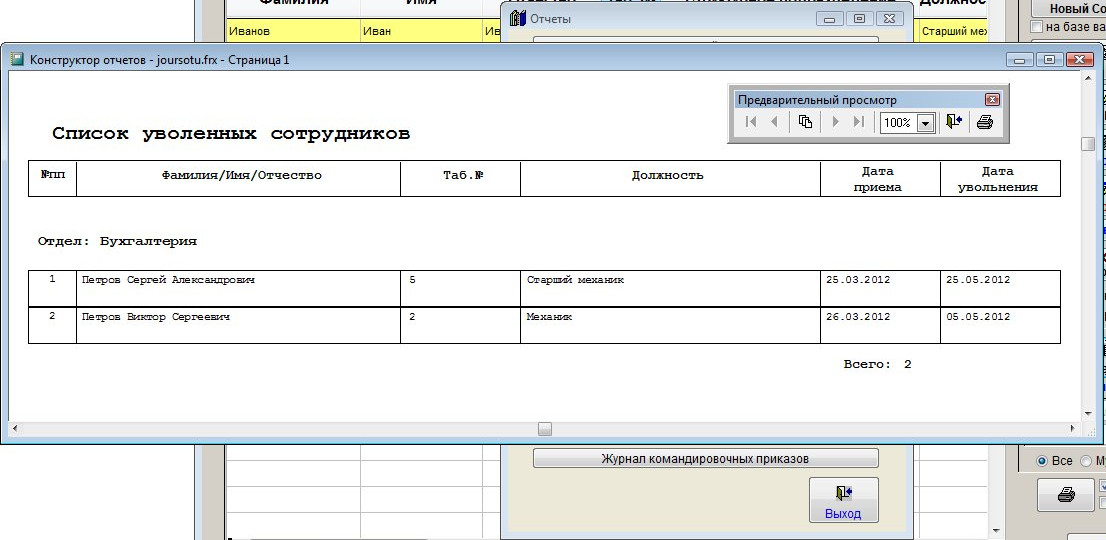Click the Отдел: Бухгалтерия group heading
This screenshot has width=1106, height=540.
(117, 242)
